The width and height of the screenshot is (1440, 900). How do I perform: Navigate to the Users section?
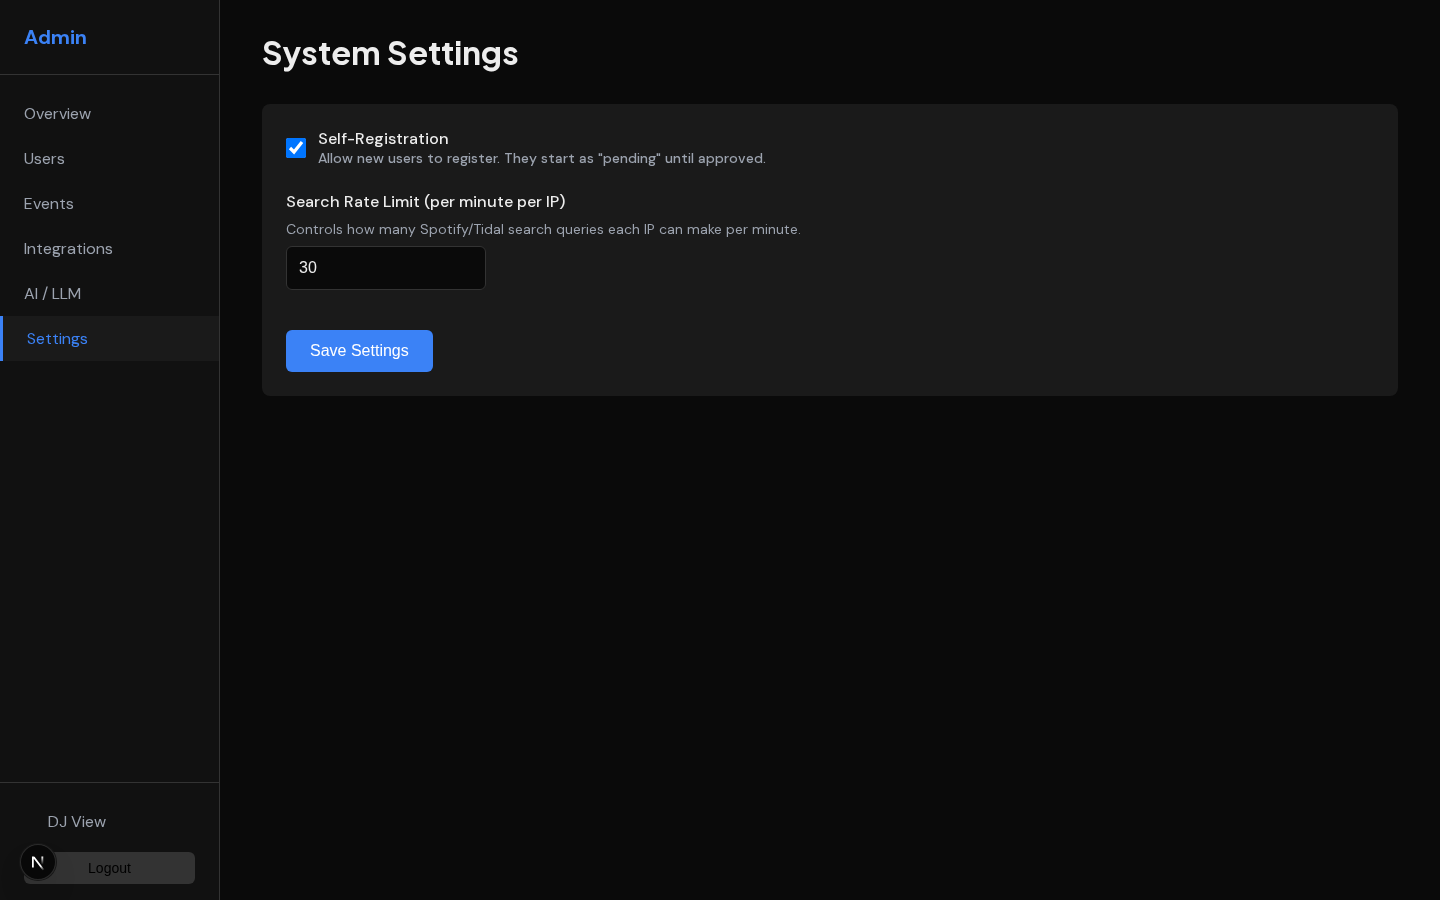click(x=44, y=159)
